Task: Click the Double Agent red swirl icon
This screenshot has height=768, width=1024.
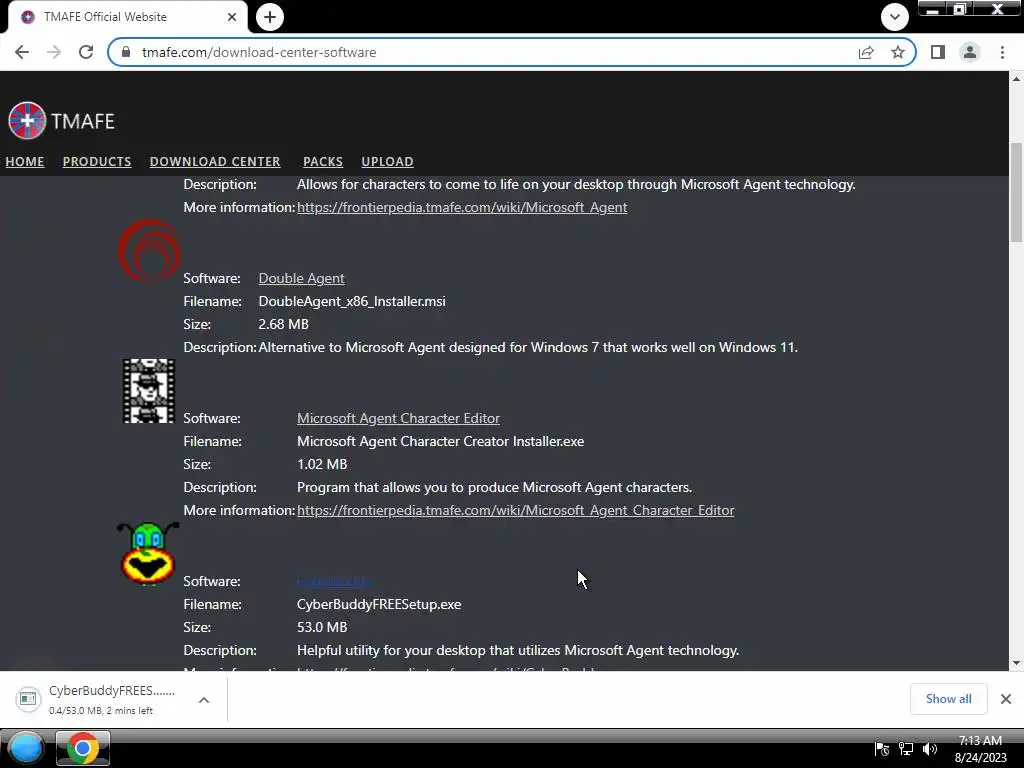Action: (x=149, y=251)
